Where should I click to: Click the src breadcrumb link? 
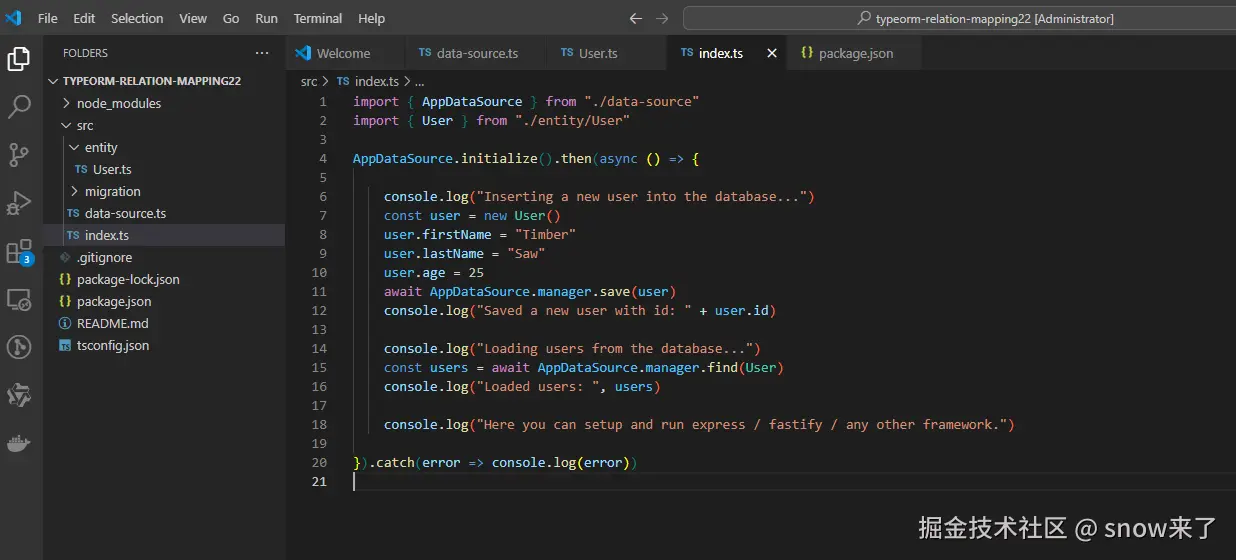[x=309, y=82]
